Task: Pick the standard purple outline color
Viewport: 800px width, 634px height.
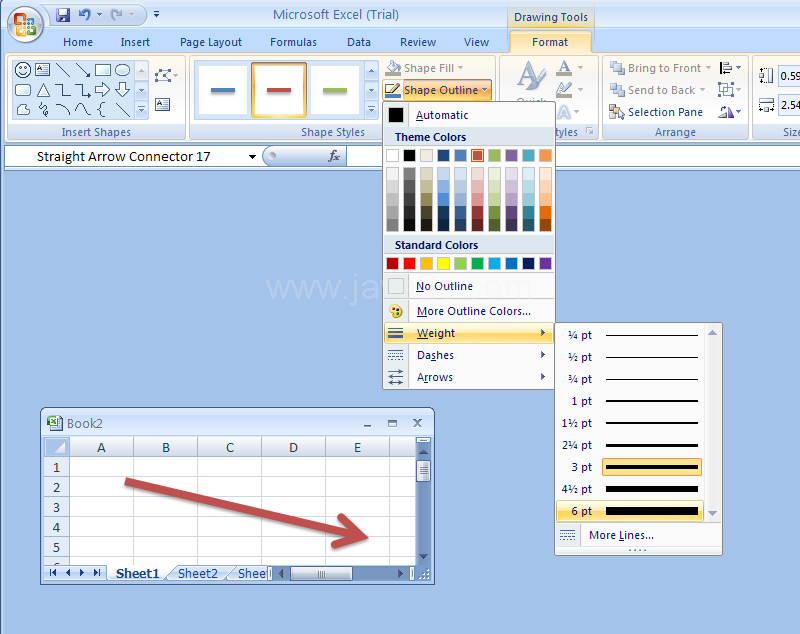Action: tap(545, 263)
